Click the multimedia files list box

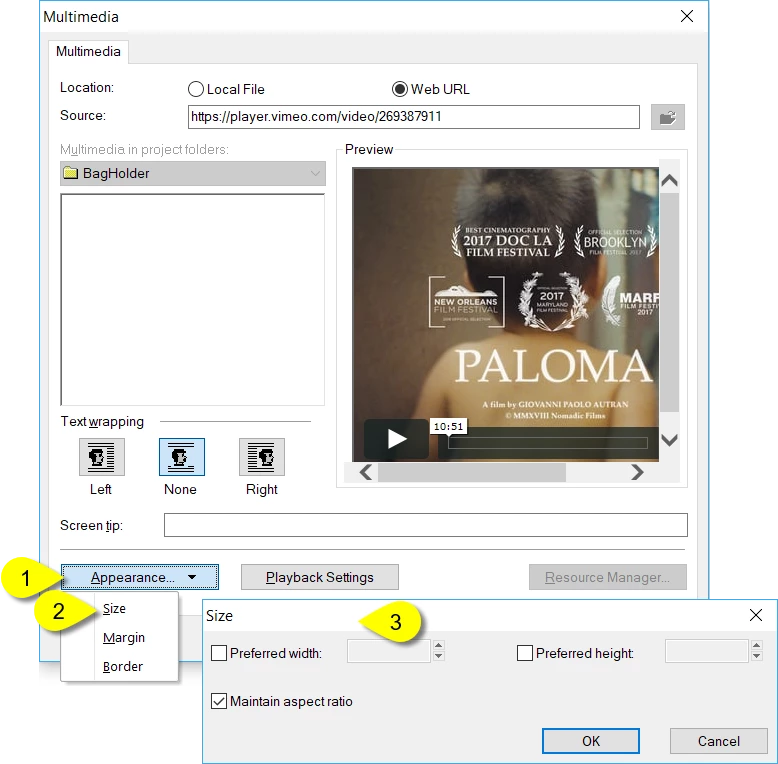[x=193, y=300]
